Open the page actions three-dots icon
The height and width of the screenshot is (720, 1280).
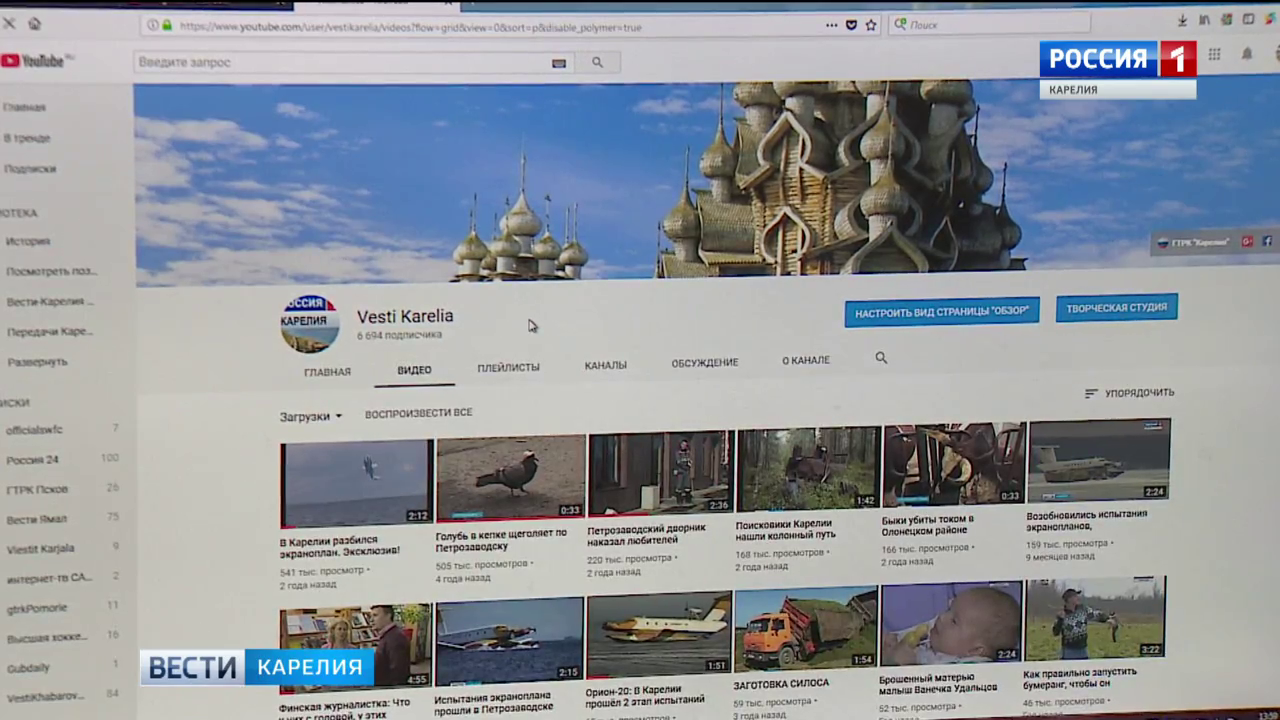click(x=832, y=25)
